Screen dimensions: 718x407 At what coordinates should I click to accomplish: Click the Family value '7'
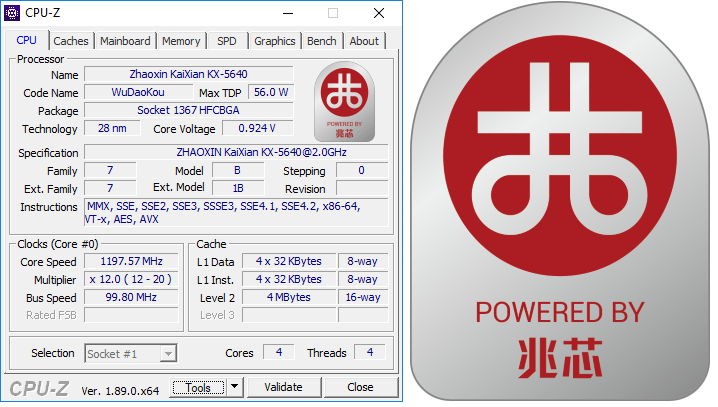[110, 170]
